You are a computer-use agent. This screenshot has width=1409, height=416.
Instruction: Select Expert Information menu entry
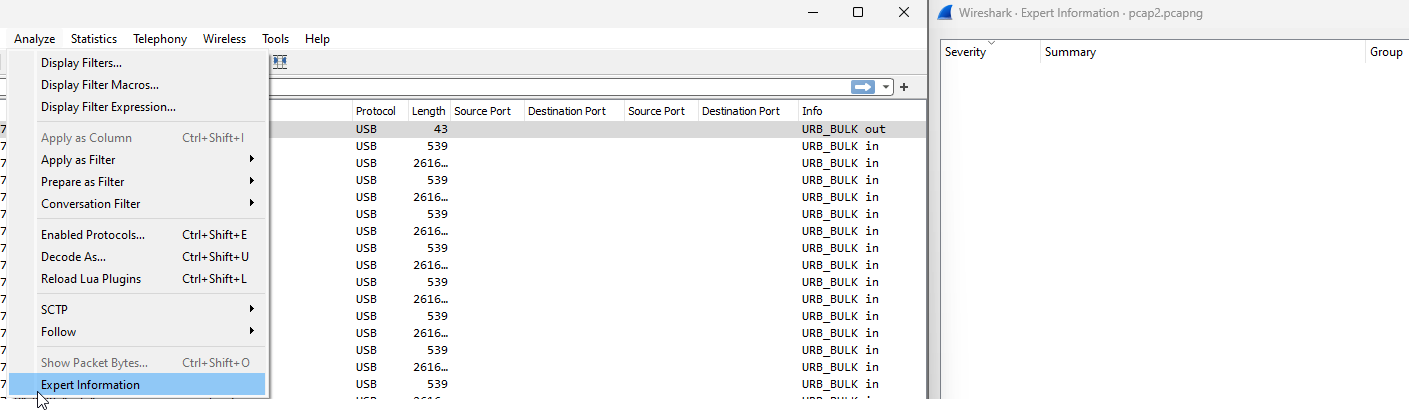(90, 385)
